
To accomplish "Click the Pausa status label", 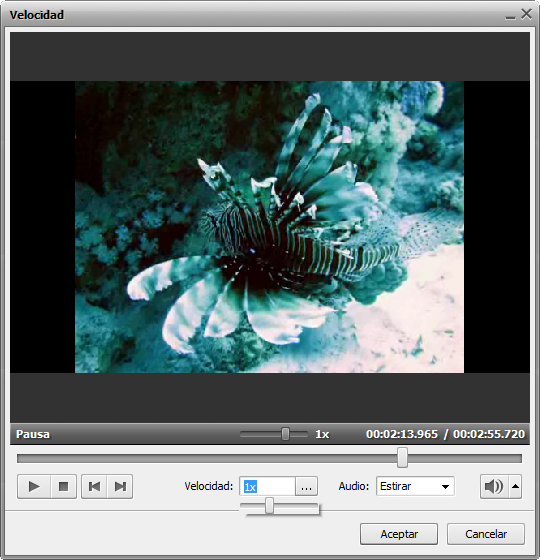I will tap(33, 434).
